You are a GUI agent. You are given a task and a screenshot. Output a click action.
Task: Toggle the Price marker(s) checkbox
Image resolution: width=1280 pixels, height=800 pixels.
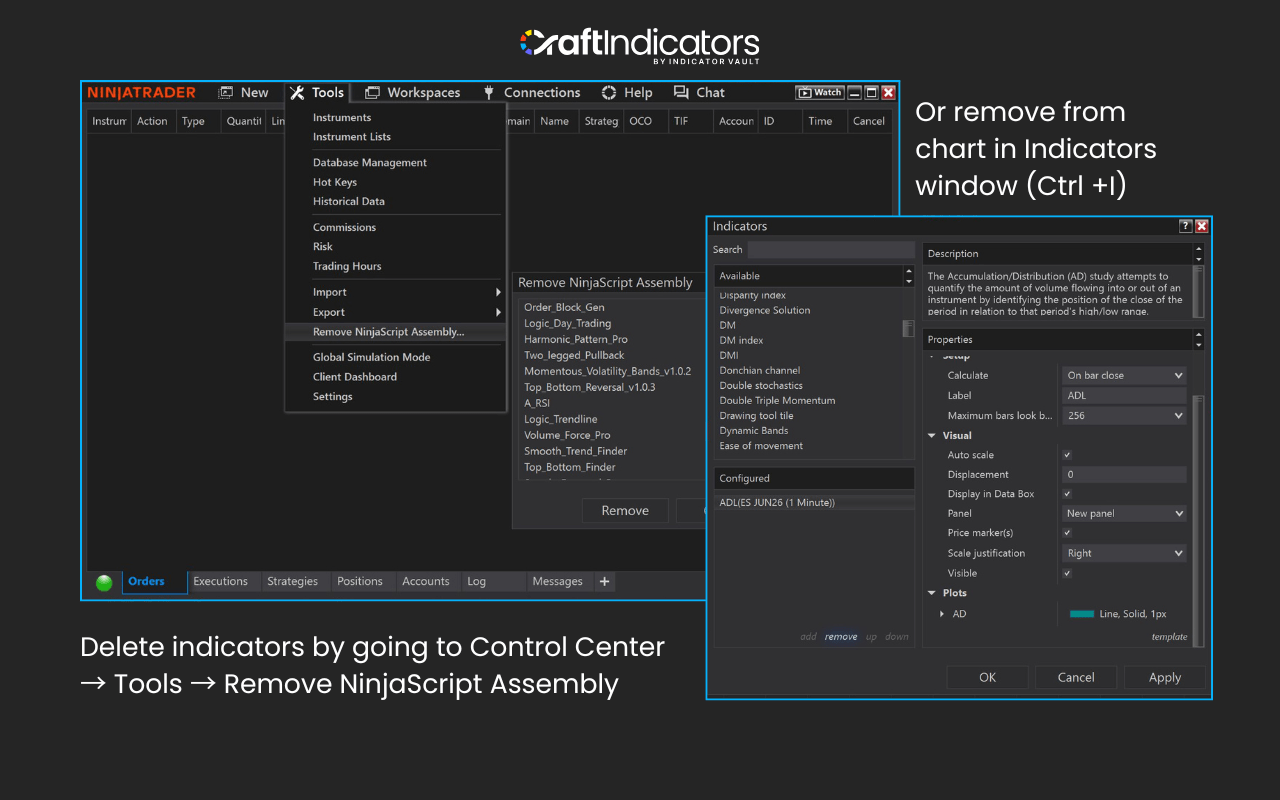[1067, 533]
